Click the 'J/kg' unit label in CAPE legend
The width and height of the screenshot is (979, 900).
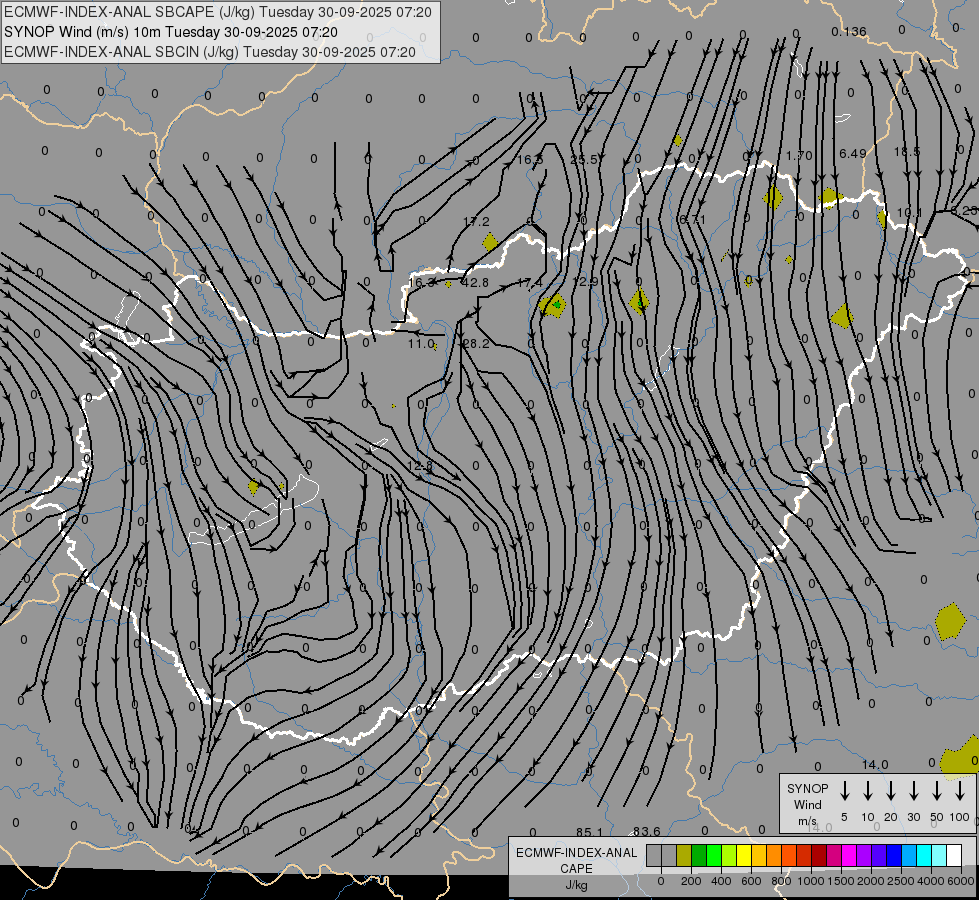pyautogui.click(x=576, y=886)
